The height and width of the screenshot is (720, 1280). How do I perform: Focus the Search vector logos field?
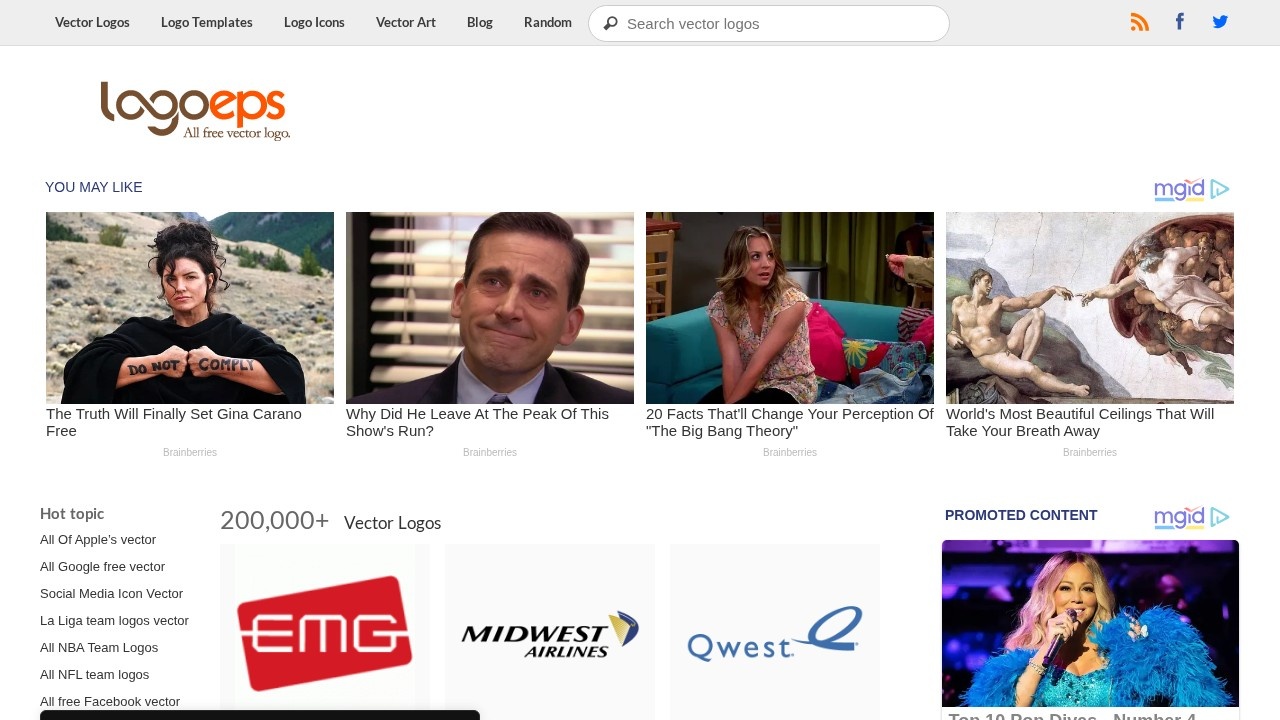(780, 23)
